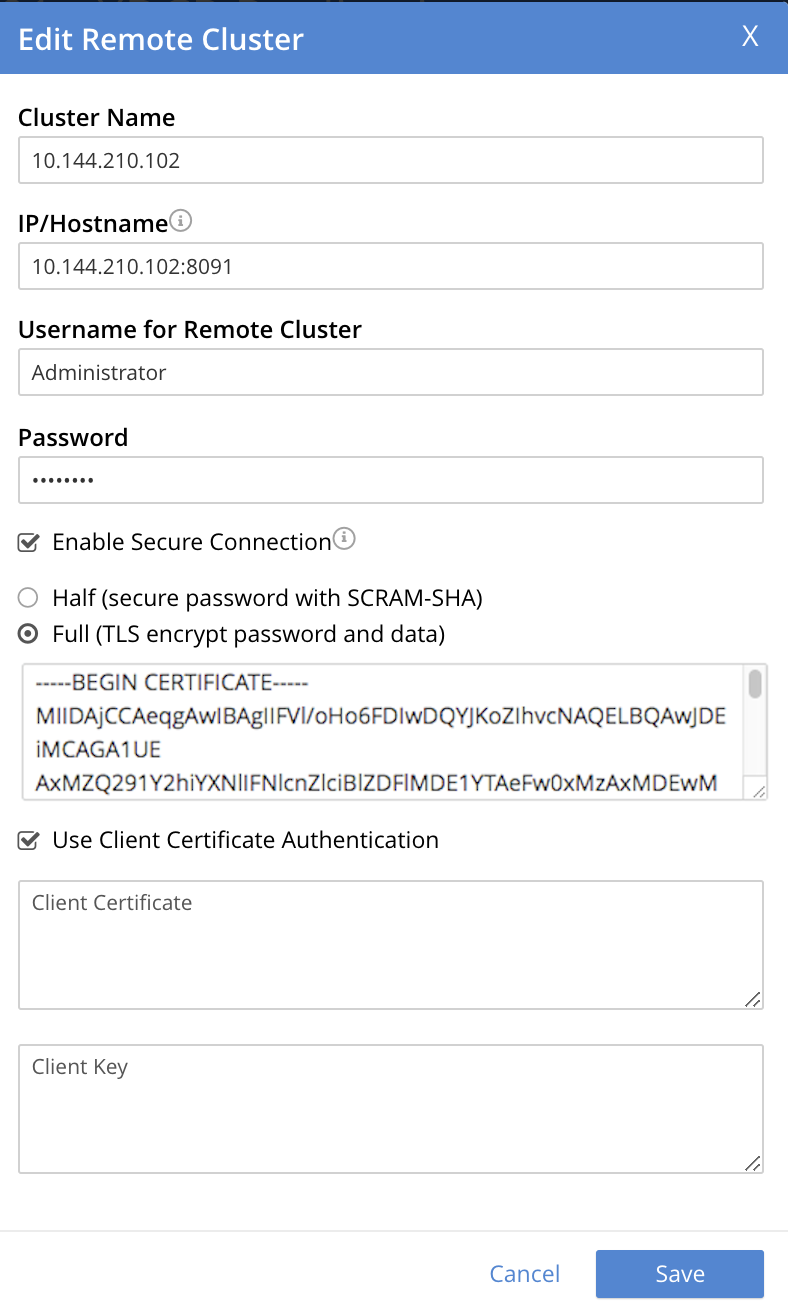Viewport: 788px width, 1312px height.
Task: Close the Edit Remote Cluster dialog
Action: [750, 36]
